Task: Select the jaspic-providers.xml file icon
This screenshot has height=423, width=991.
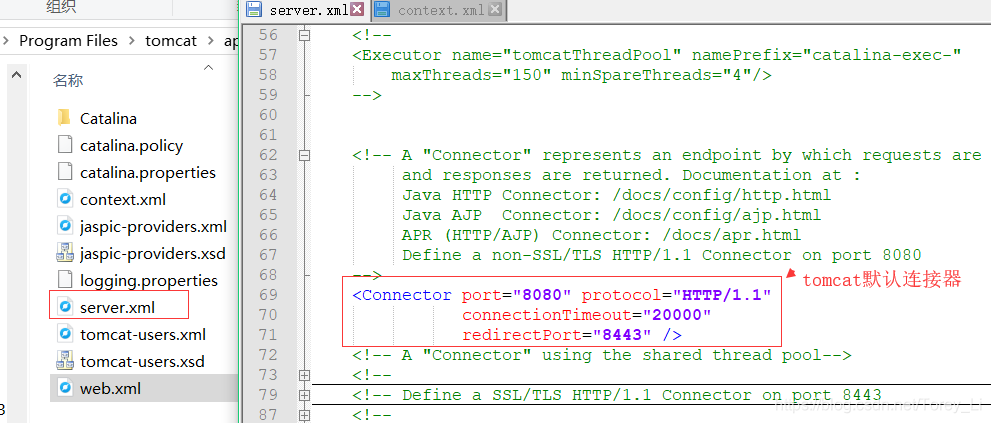Action: click(x=65, y=226)
